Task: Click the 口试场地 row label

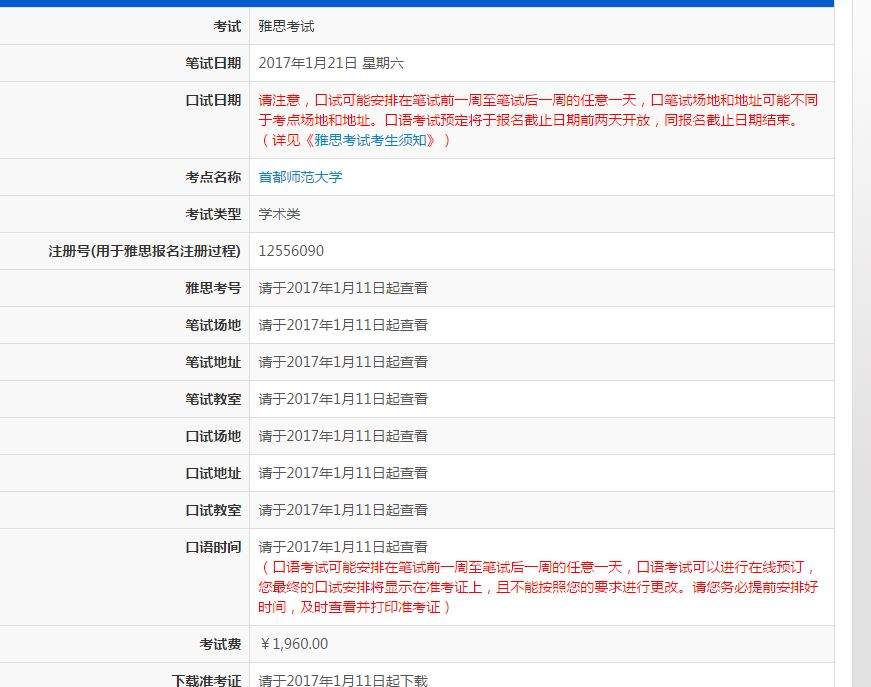Action: [213, 437]
